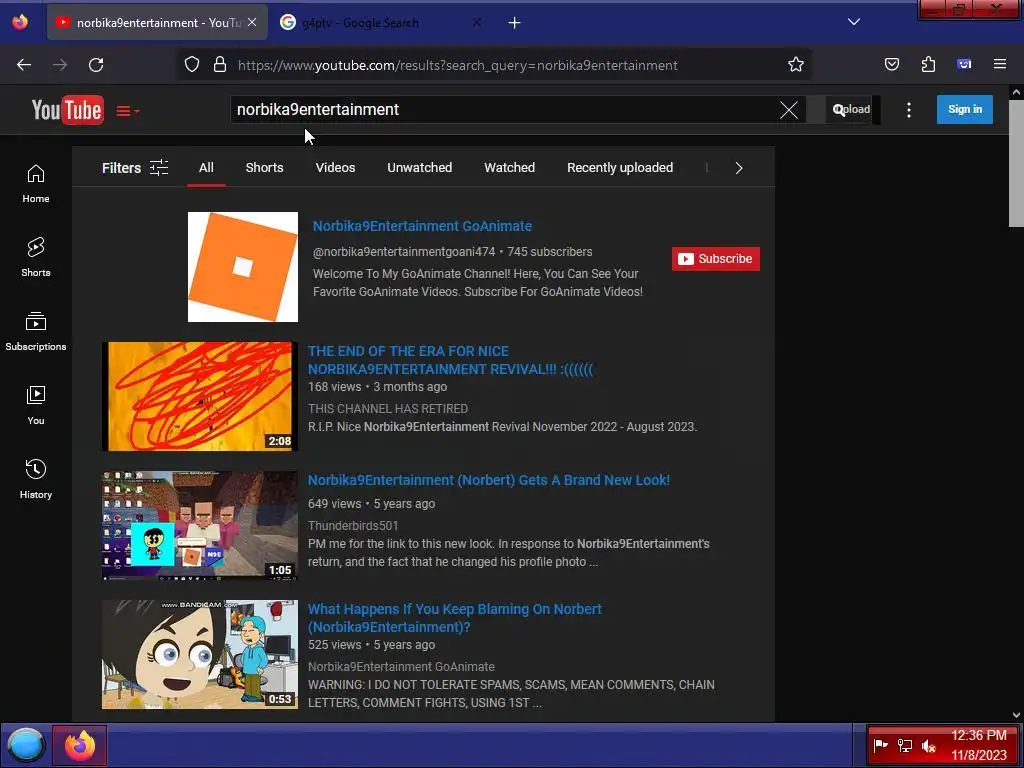Open the three-dot settings menu
The width and height of the screenshot is (1024, 768).
(908, 110)
